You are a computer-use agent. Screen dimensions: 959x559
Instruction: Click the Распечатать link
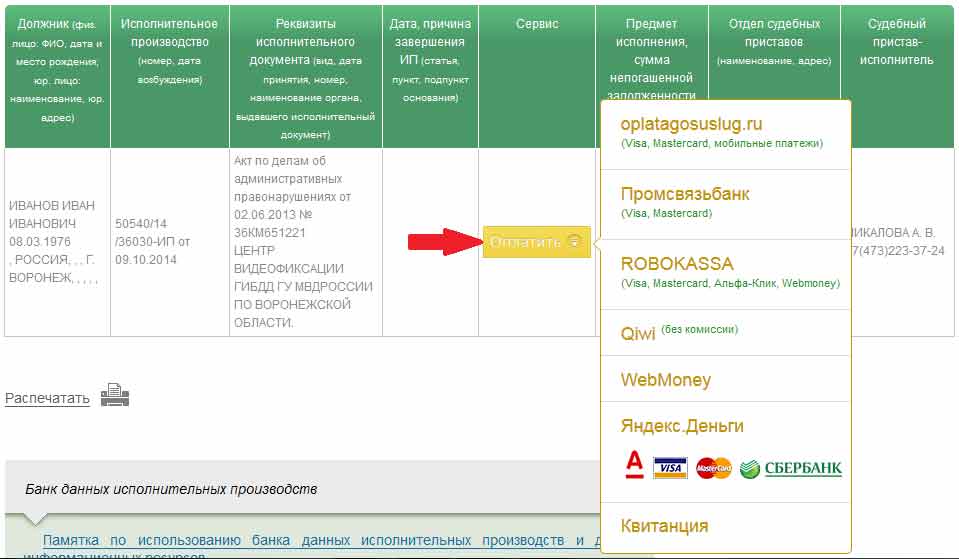[x=47, y=398]
